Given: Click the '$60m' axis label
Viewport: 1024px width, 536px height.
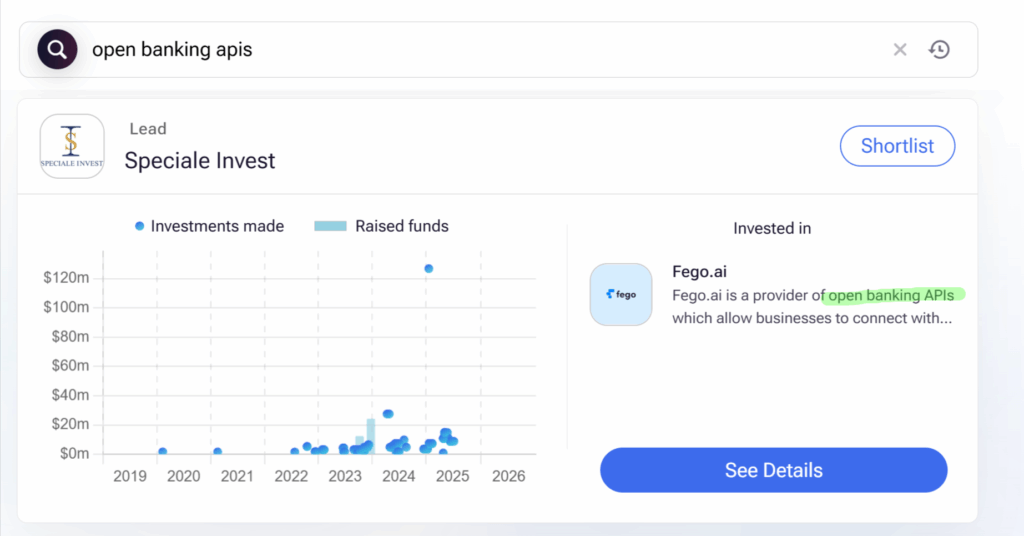Looking at the screenshot, I should pyautogui.click(x=71, y=365).
